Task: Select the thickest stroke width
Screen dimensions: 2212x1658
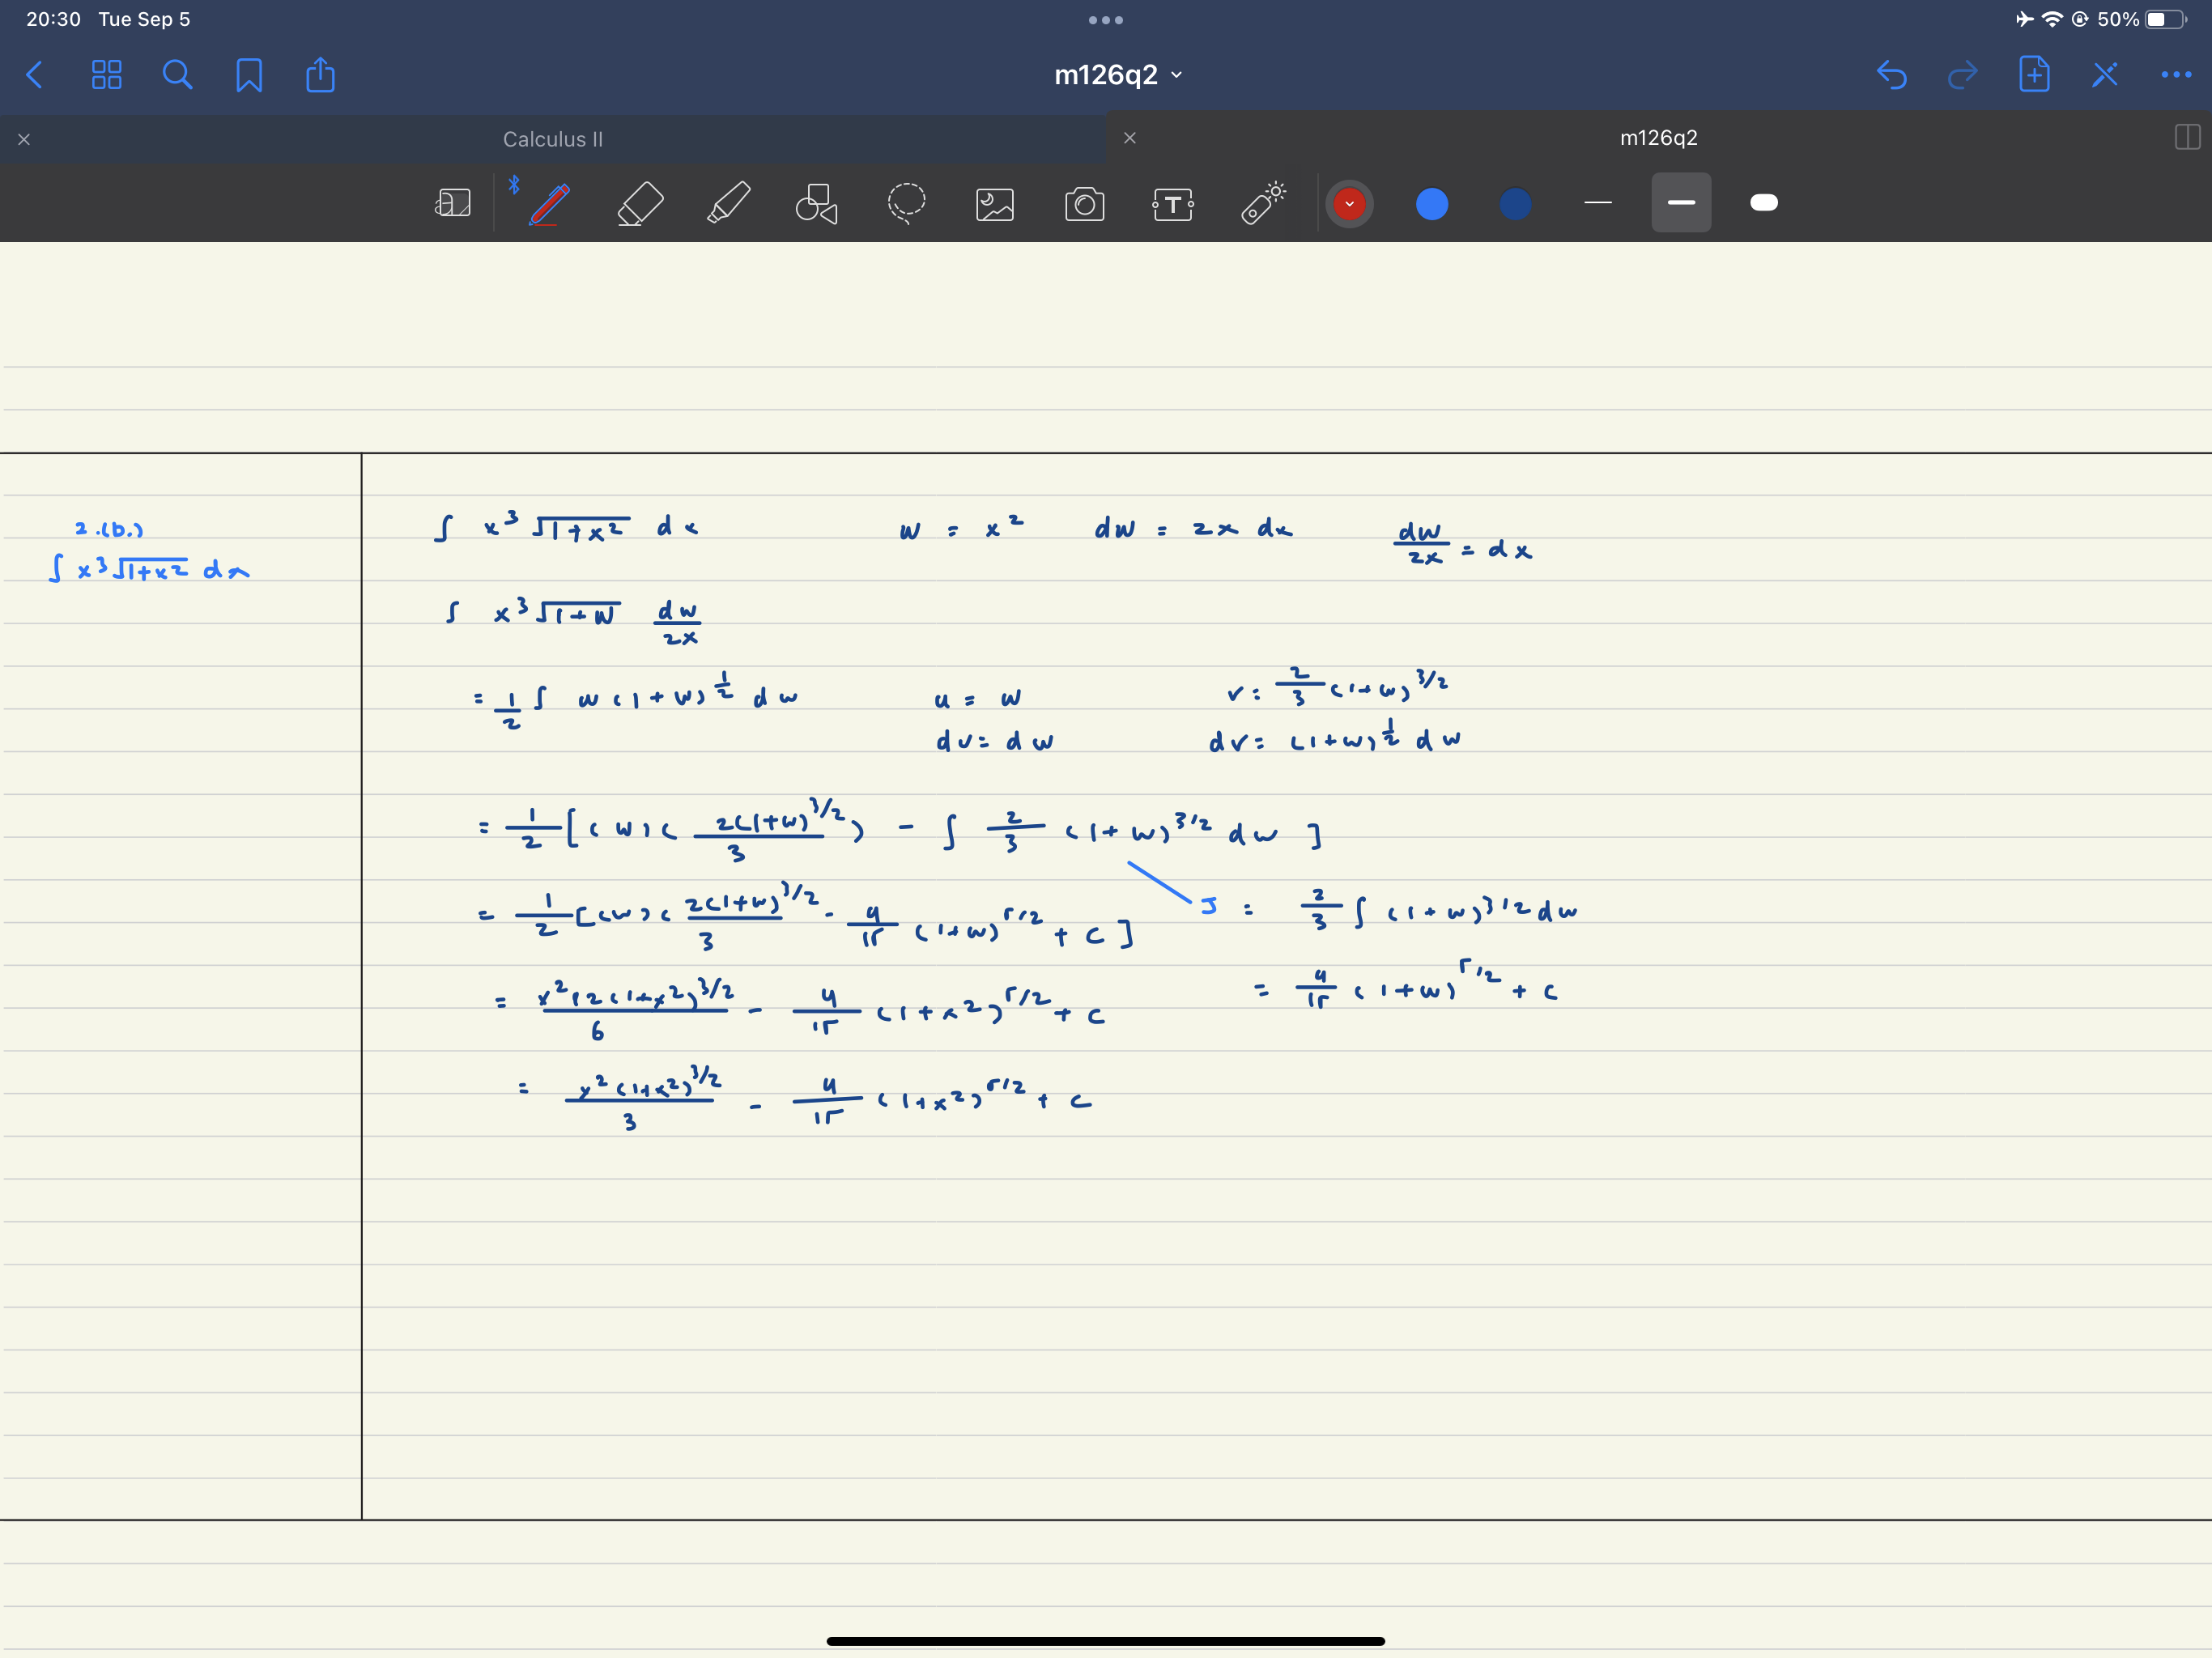Action: [x=1764, y=203]
